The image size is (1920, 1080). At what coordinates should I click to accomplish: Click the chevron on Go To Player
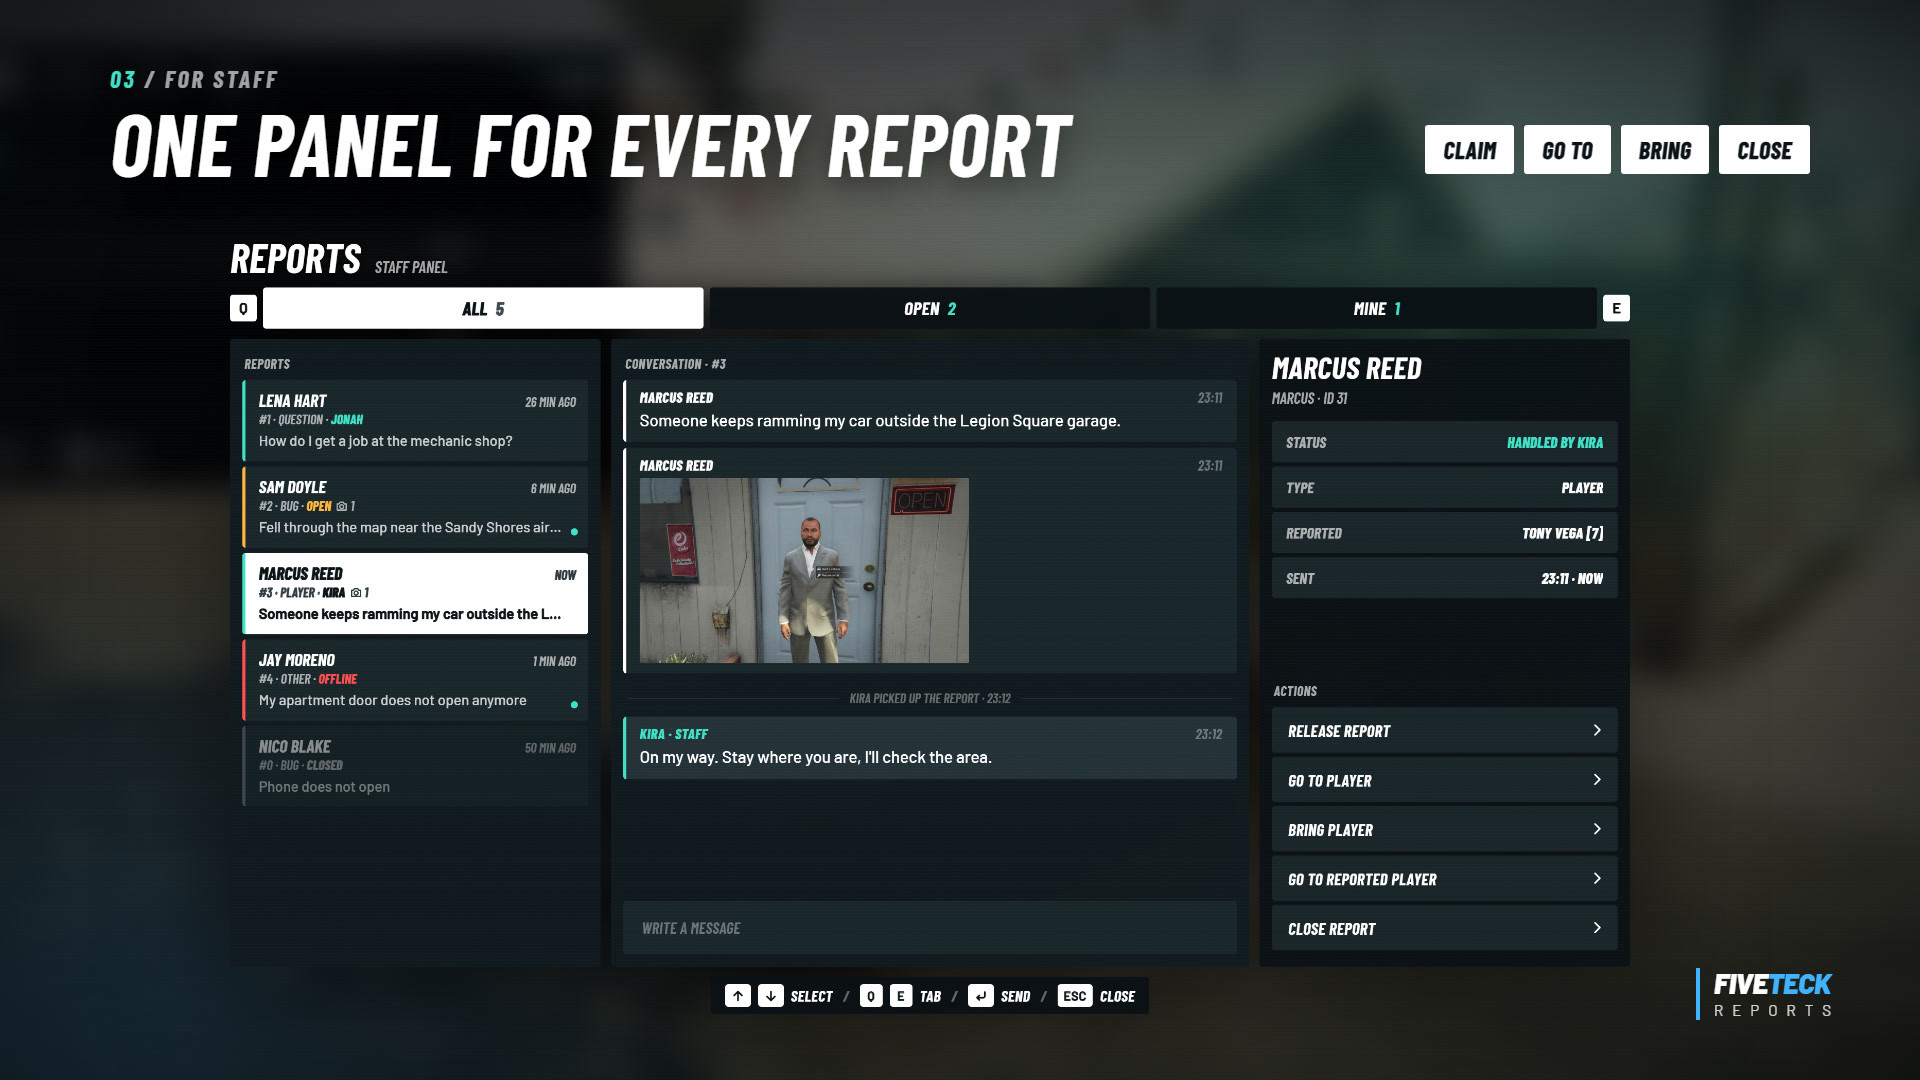click(x=1597, y=780)
